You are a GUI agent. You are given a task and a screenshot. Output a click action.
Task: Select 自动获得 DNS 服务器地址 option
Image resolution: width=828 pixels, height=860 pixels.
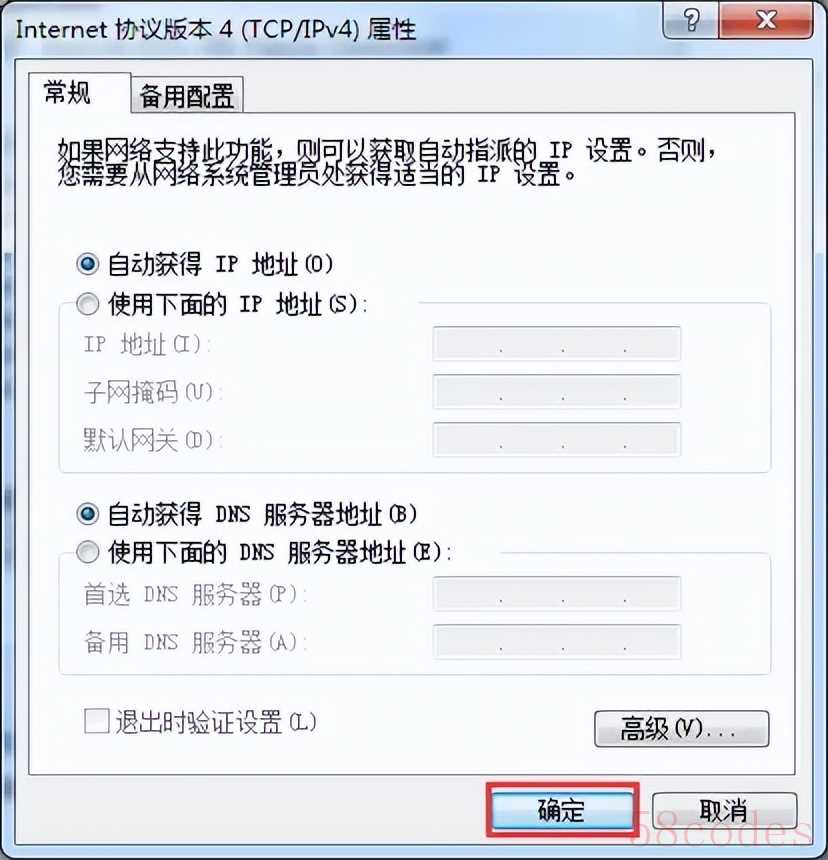88,514
